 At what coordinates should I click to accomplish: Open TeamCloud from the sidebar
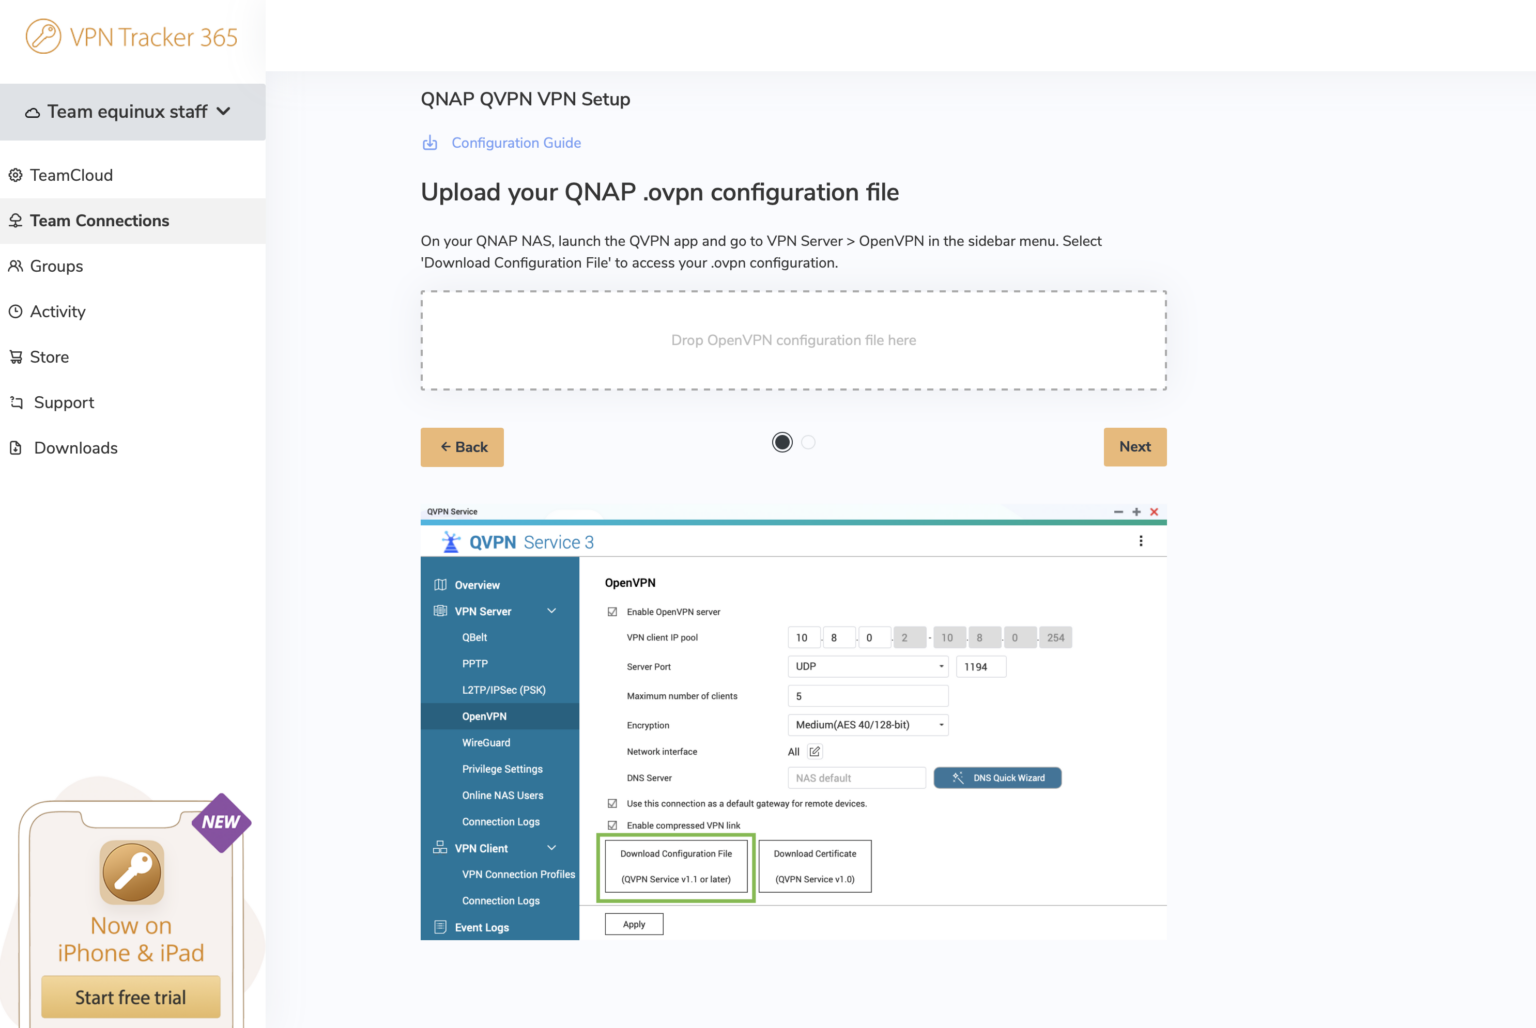click(70, 175)
